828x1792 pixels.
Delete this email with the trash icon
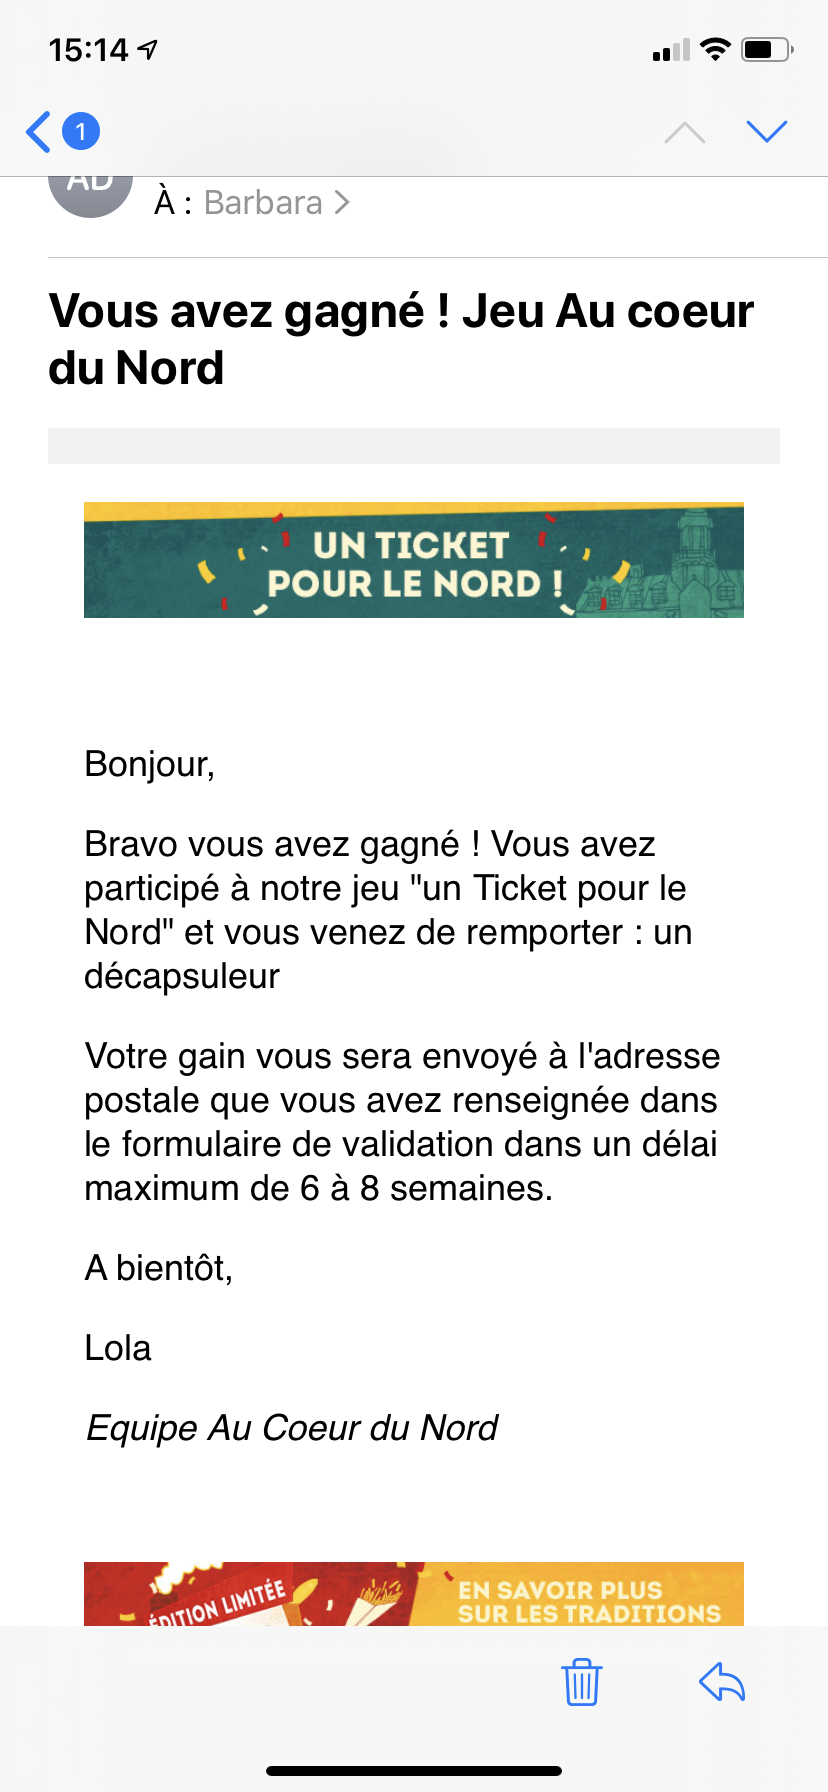(x=581, y=1681)
